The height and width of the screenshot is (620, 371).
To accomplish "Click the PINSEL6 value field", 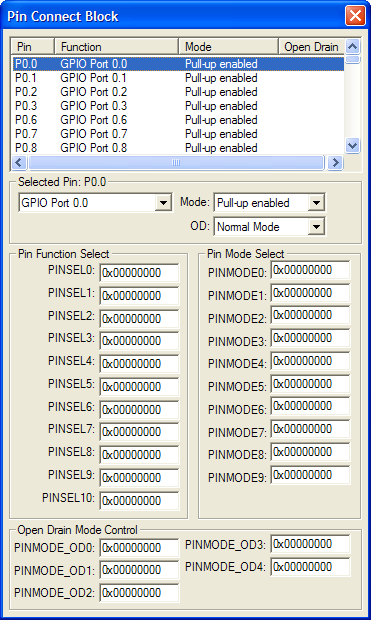I will coord(139,409).
